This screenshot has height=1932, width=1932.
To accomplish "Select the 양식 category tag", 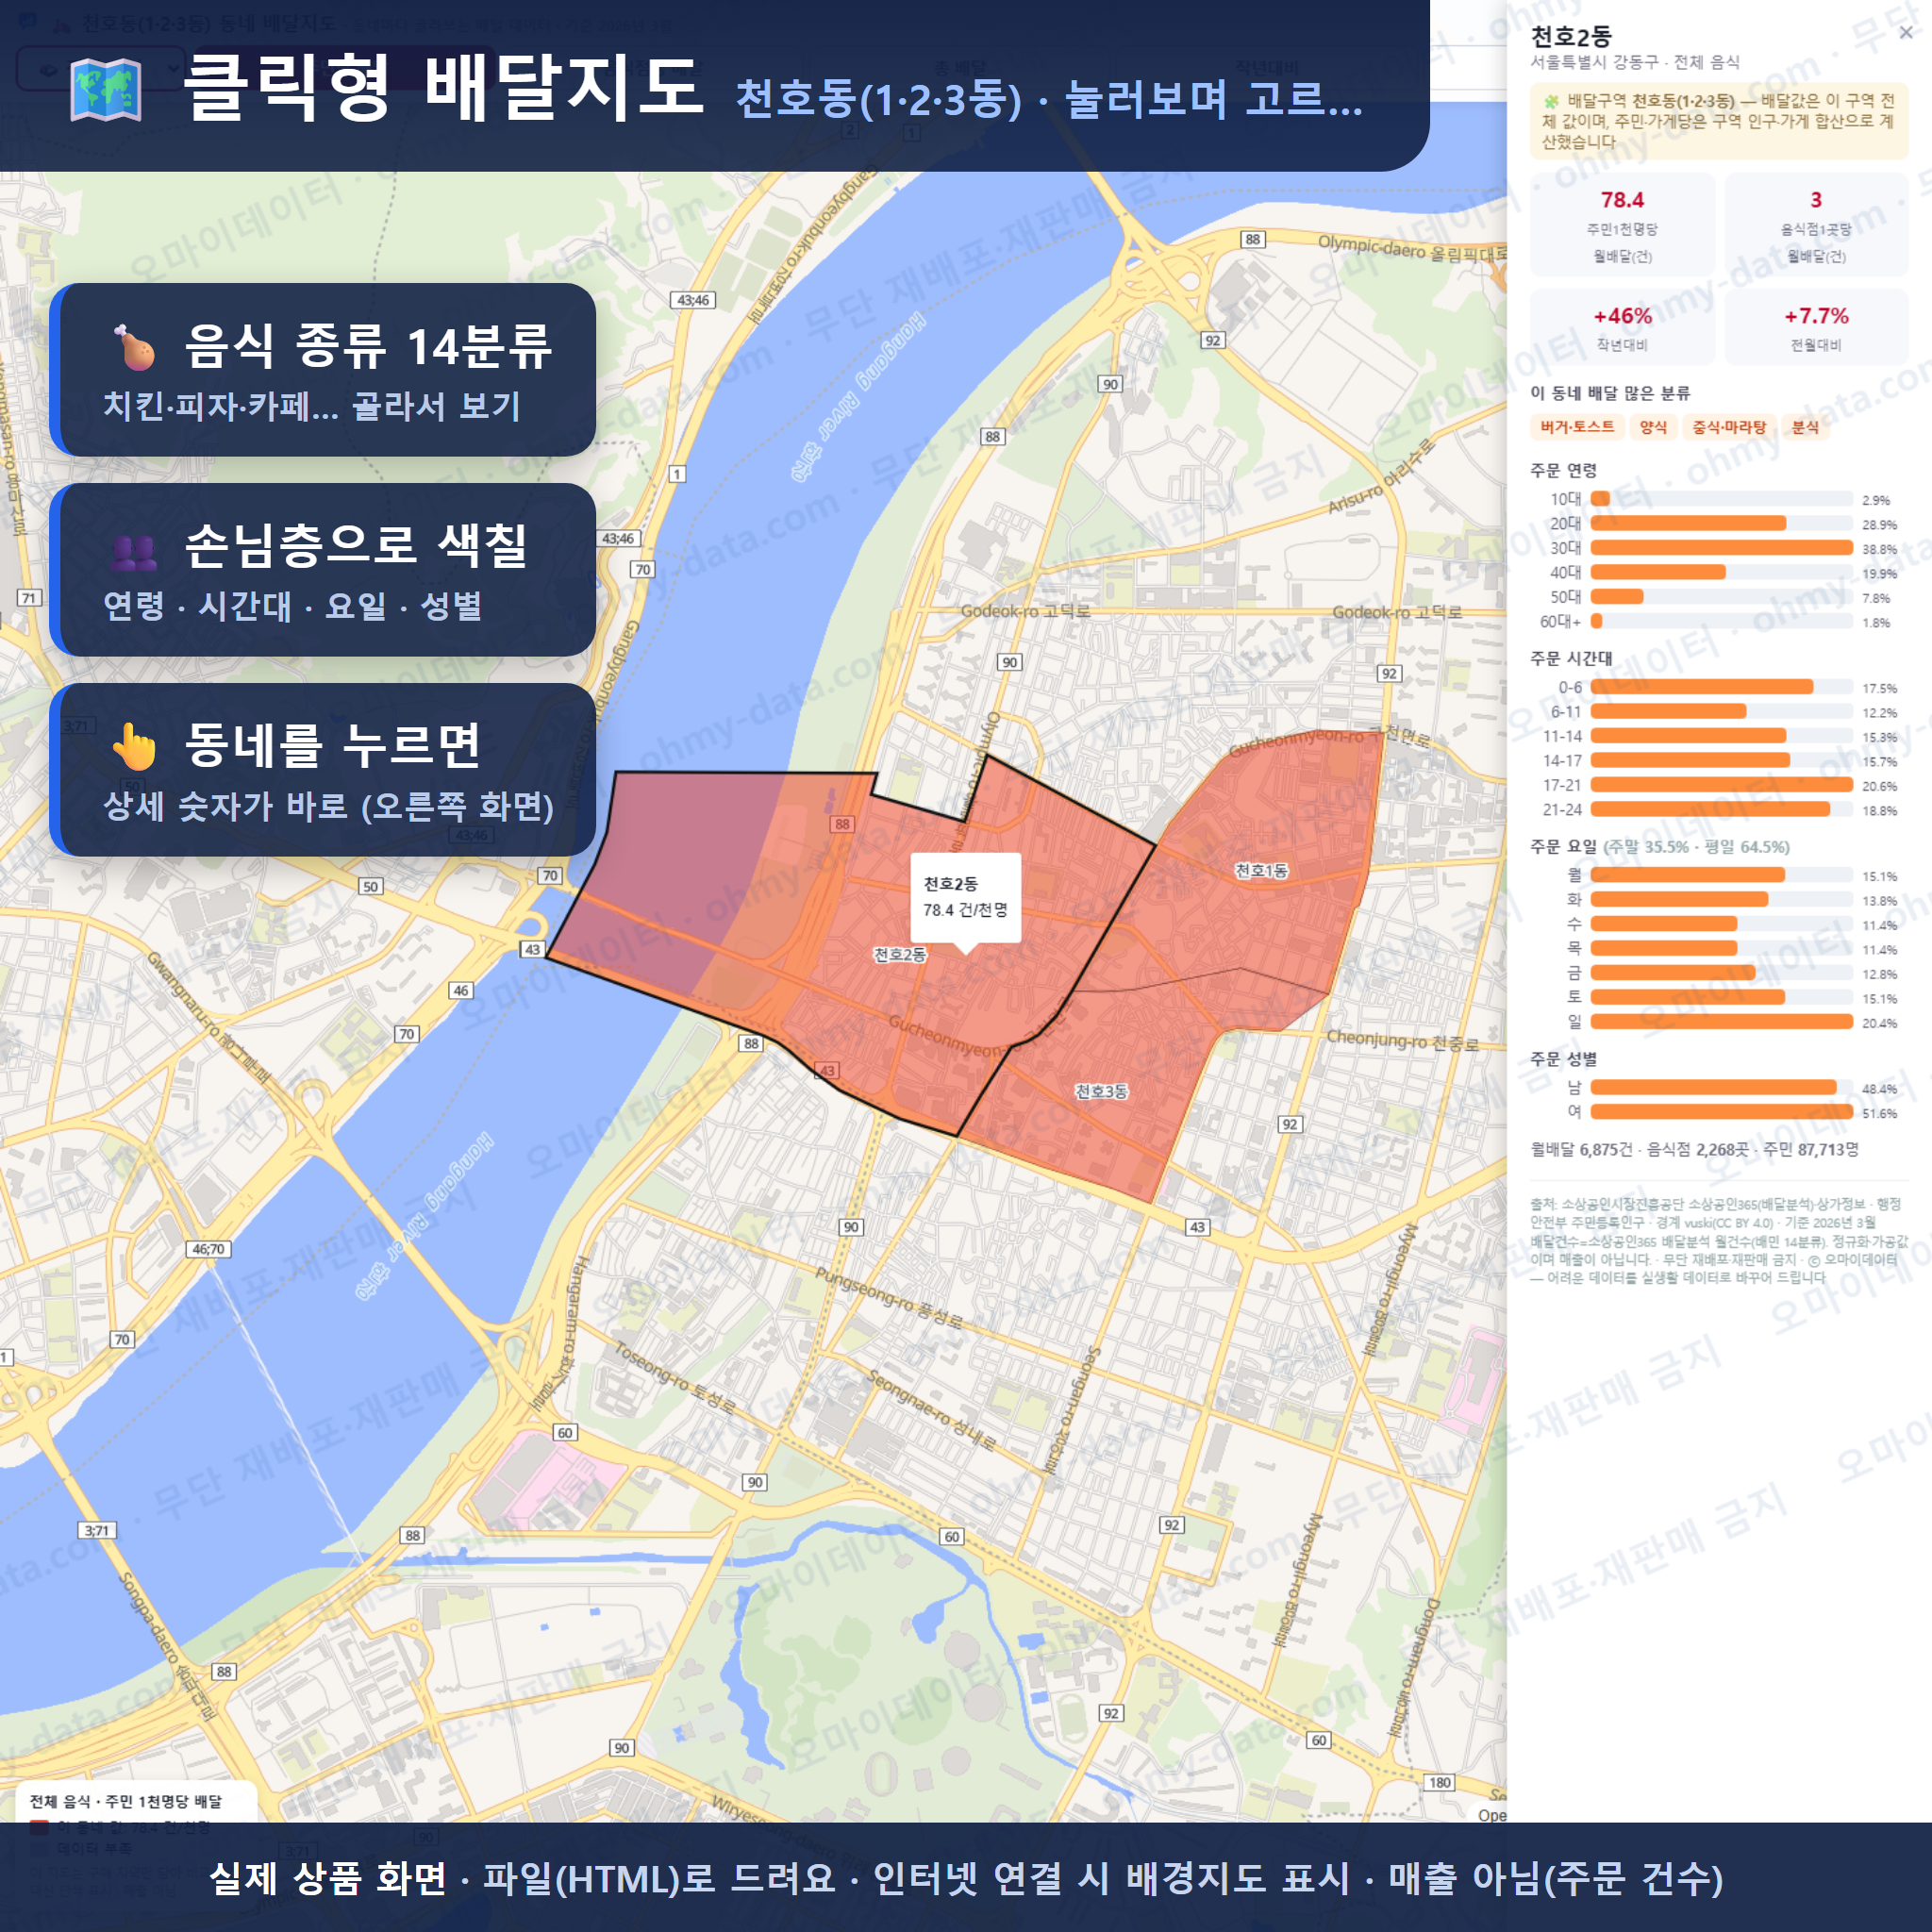I will pyautogui.click(x=1653, y=427).
